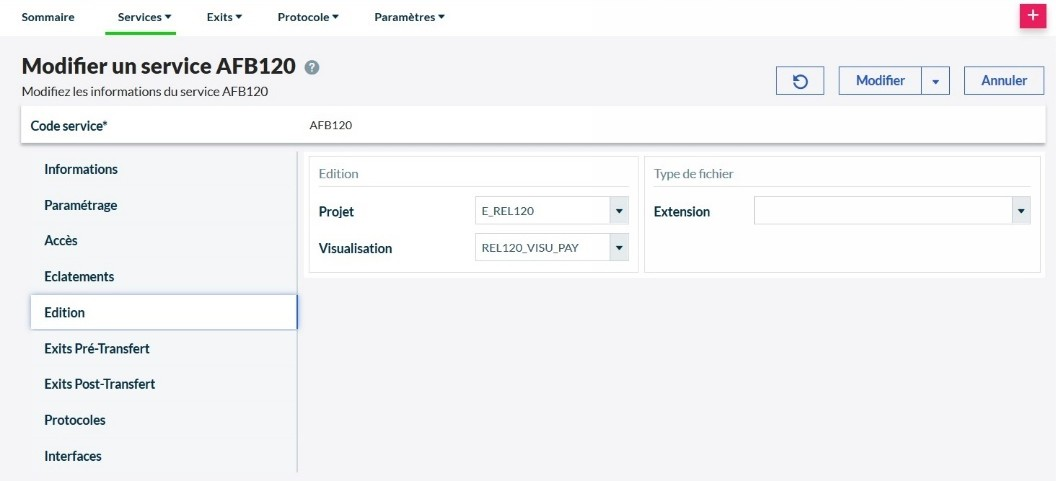
Task: Show the Eclatements section
Action: (79, 276)
